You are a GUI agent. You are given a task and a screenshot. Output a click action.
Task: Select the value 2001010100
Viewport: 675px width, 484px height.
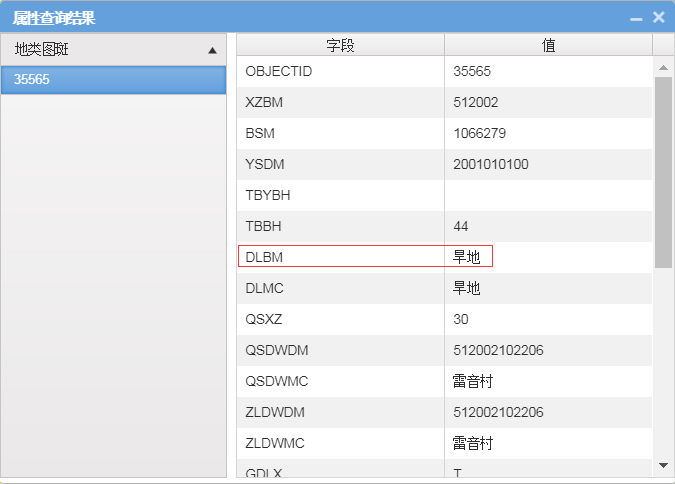coord(548,164)
